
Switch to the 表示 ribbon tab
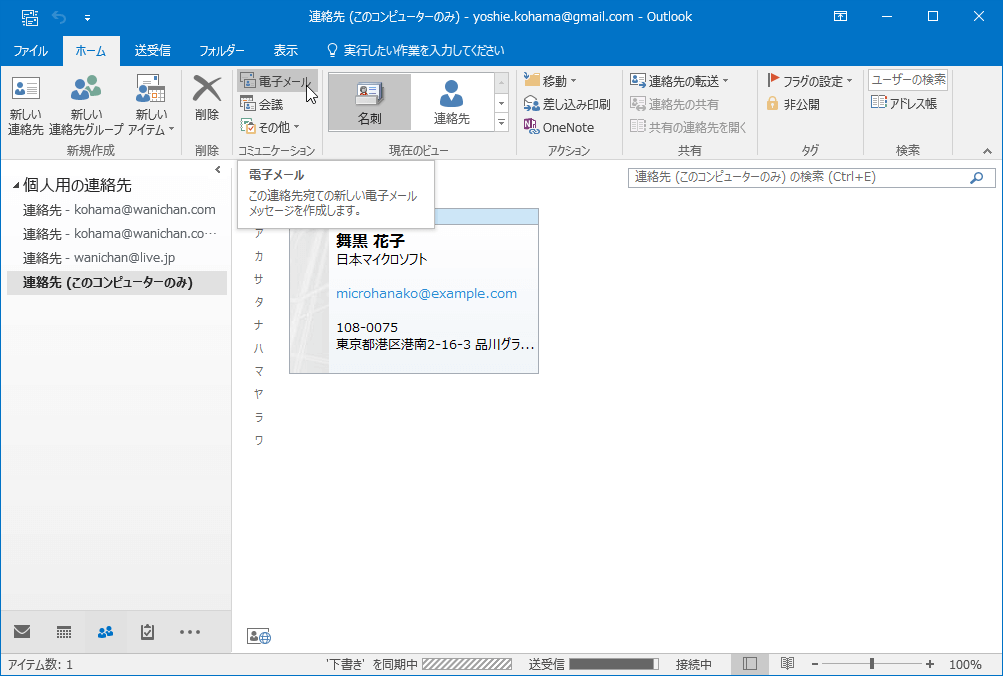tap(285, 50)
